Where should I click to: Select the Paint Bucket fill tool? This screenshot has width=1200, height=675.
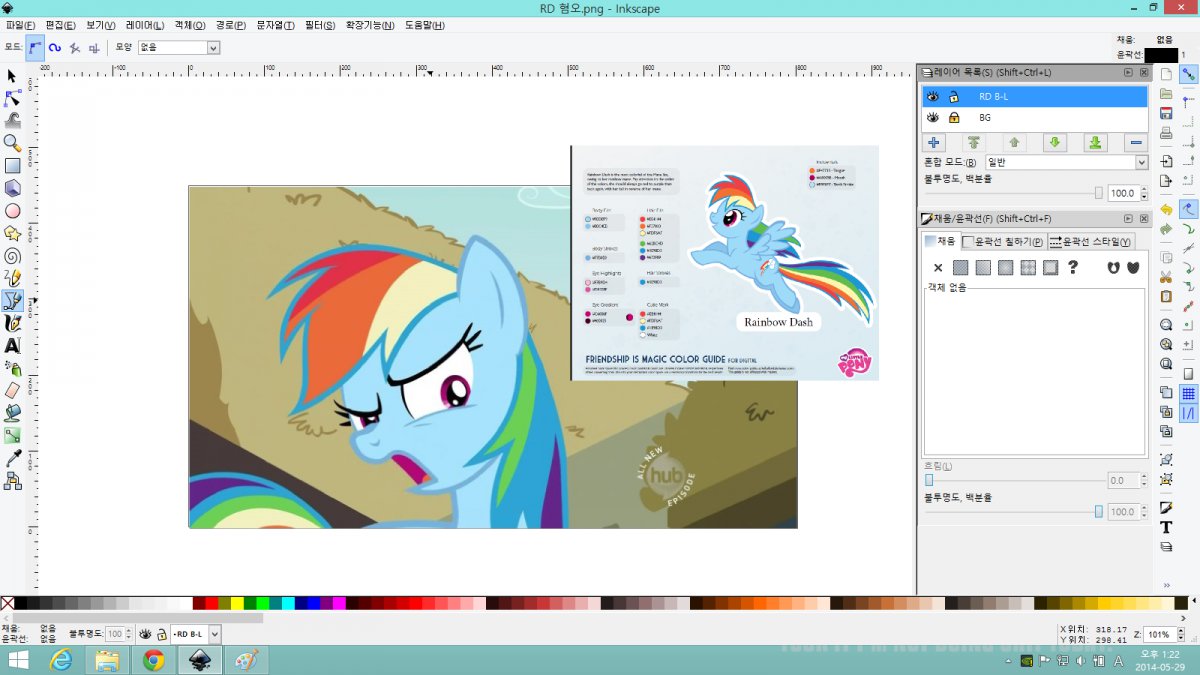click(12, 413)
